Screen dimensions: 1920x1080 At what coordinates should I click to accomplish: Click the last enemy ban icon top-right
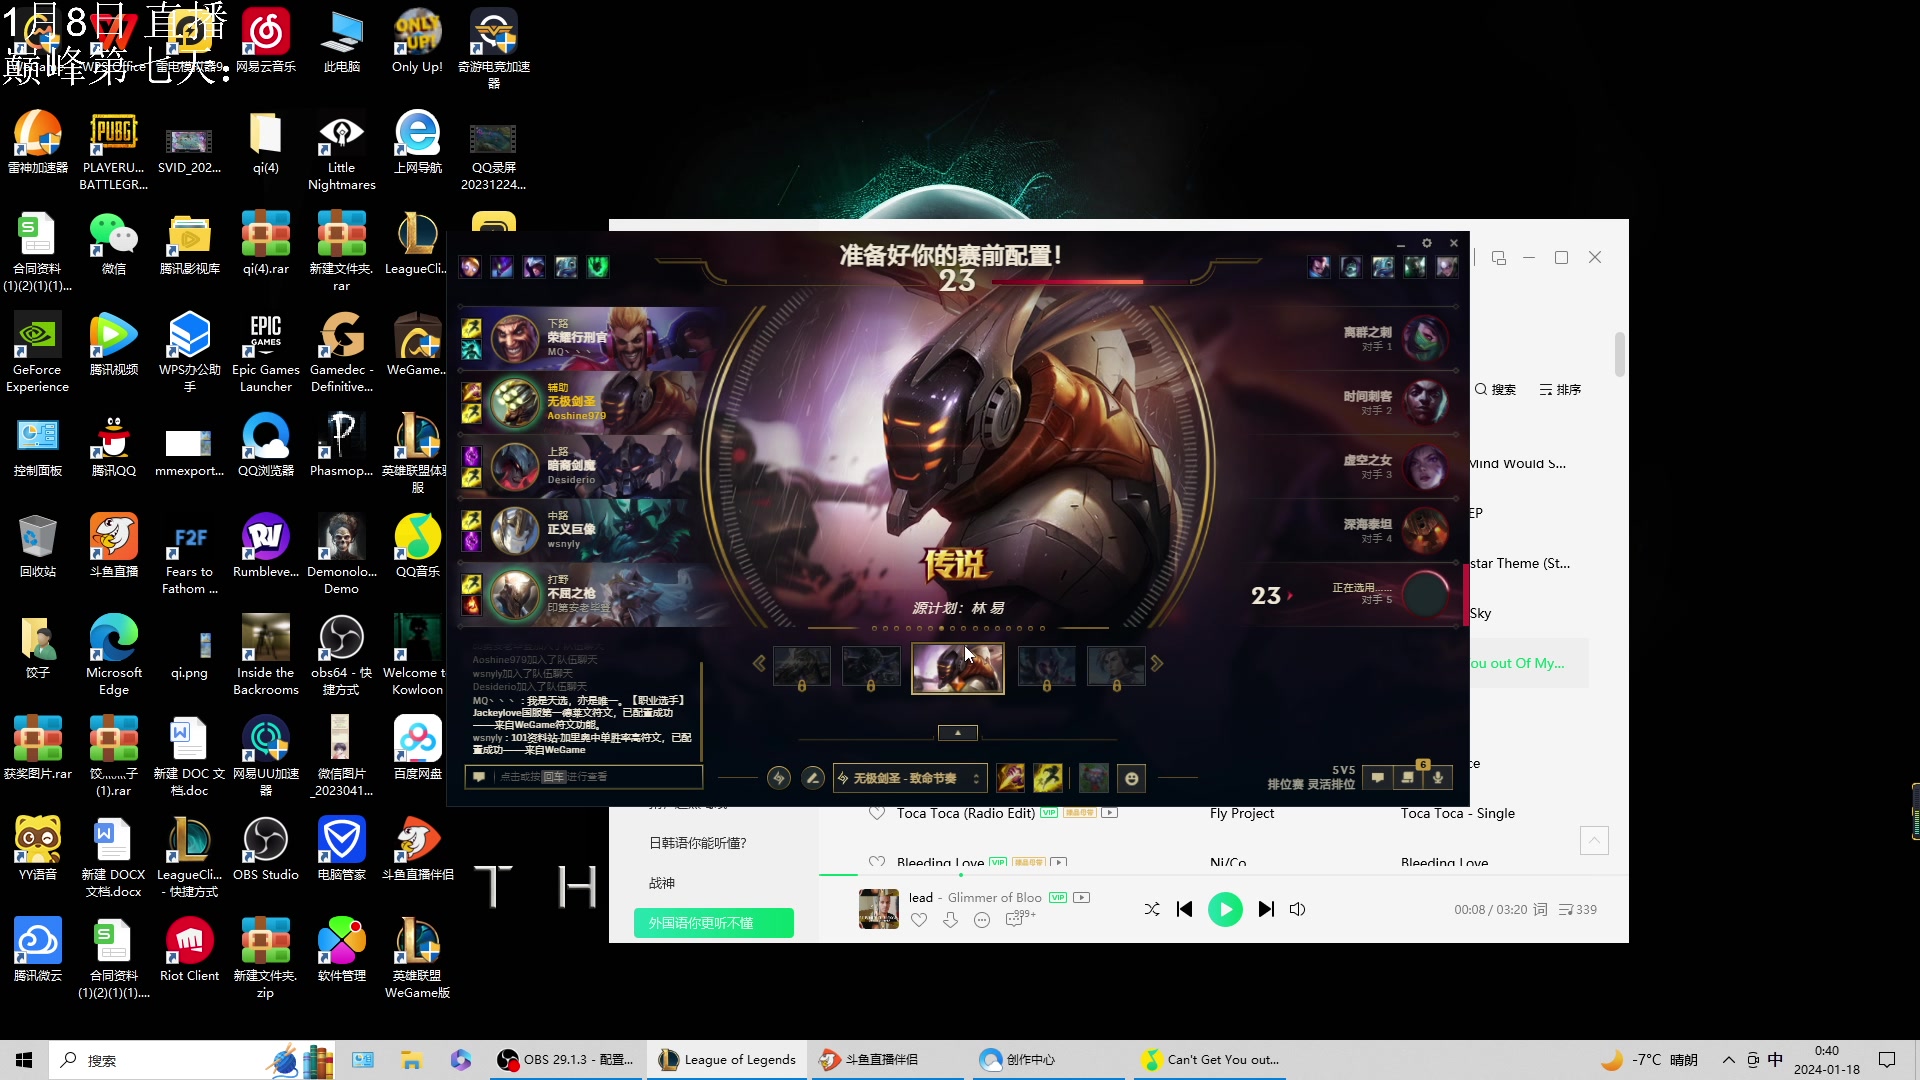pyautogui.click(x=1447, y=267)
